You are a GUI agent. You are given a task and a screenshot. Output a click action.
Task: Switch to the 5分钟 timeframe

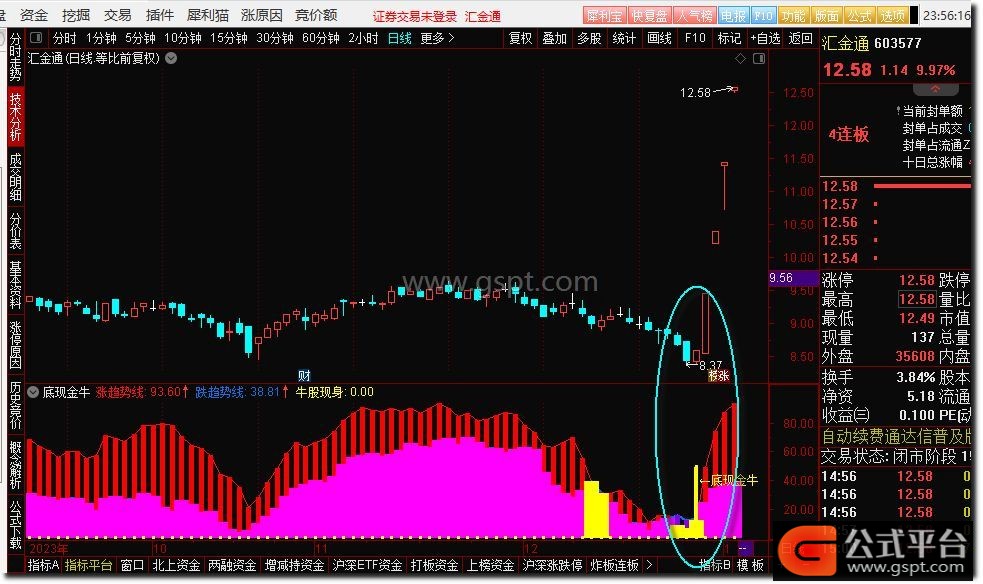(x=140, y=38)
